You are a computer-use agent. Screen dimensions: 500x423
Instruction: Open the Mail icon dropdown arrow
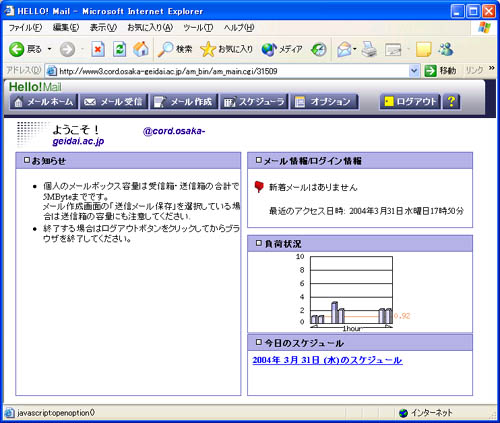click(x=355, y=49)
